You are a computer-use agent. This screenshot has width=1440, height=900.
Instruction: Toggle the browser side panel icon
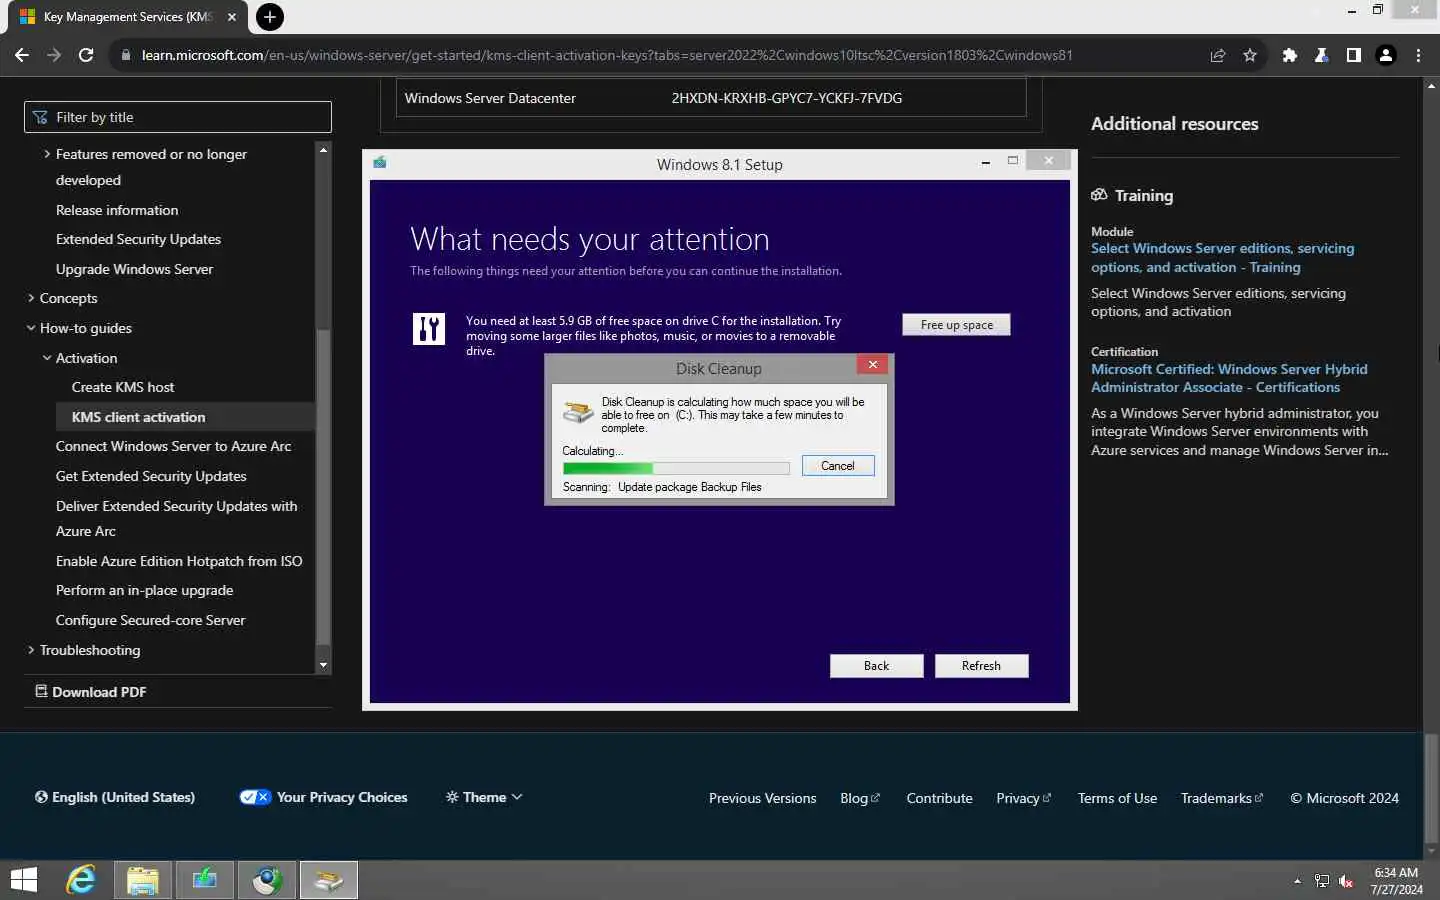tap(1354, 55)
